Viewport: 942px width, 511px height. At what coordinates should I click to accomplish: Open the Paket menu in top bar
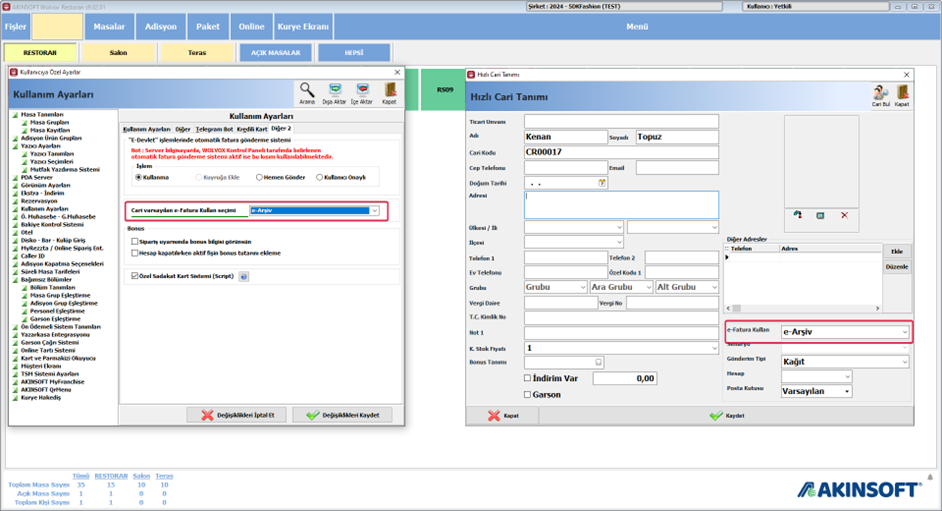point(208,26)
